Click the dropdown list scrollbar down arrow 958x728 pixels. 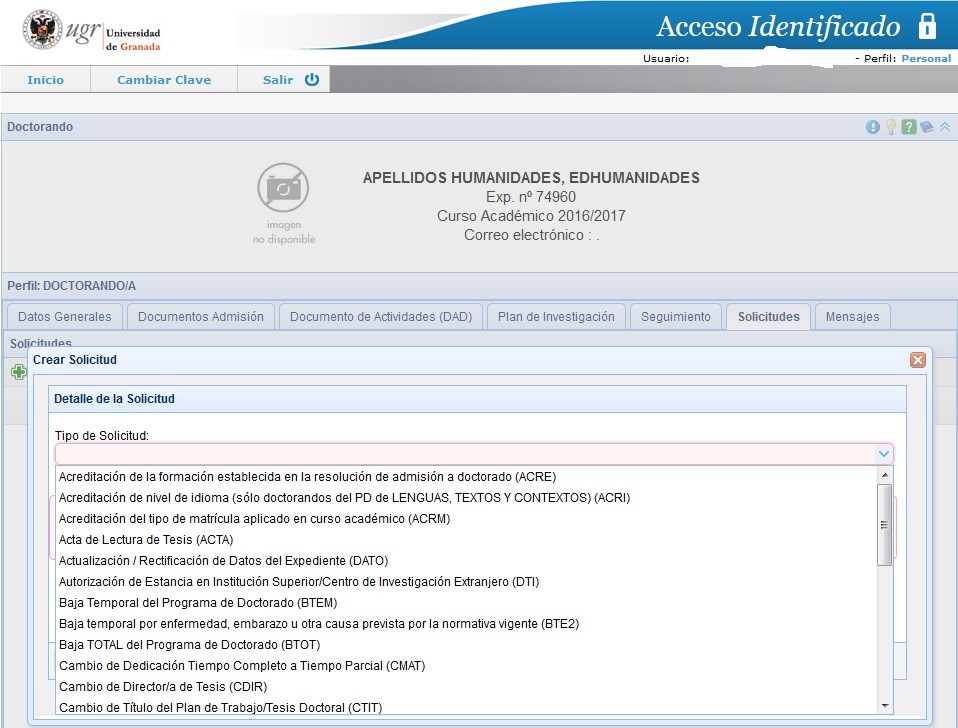pos(884,706)
